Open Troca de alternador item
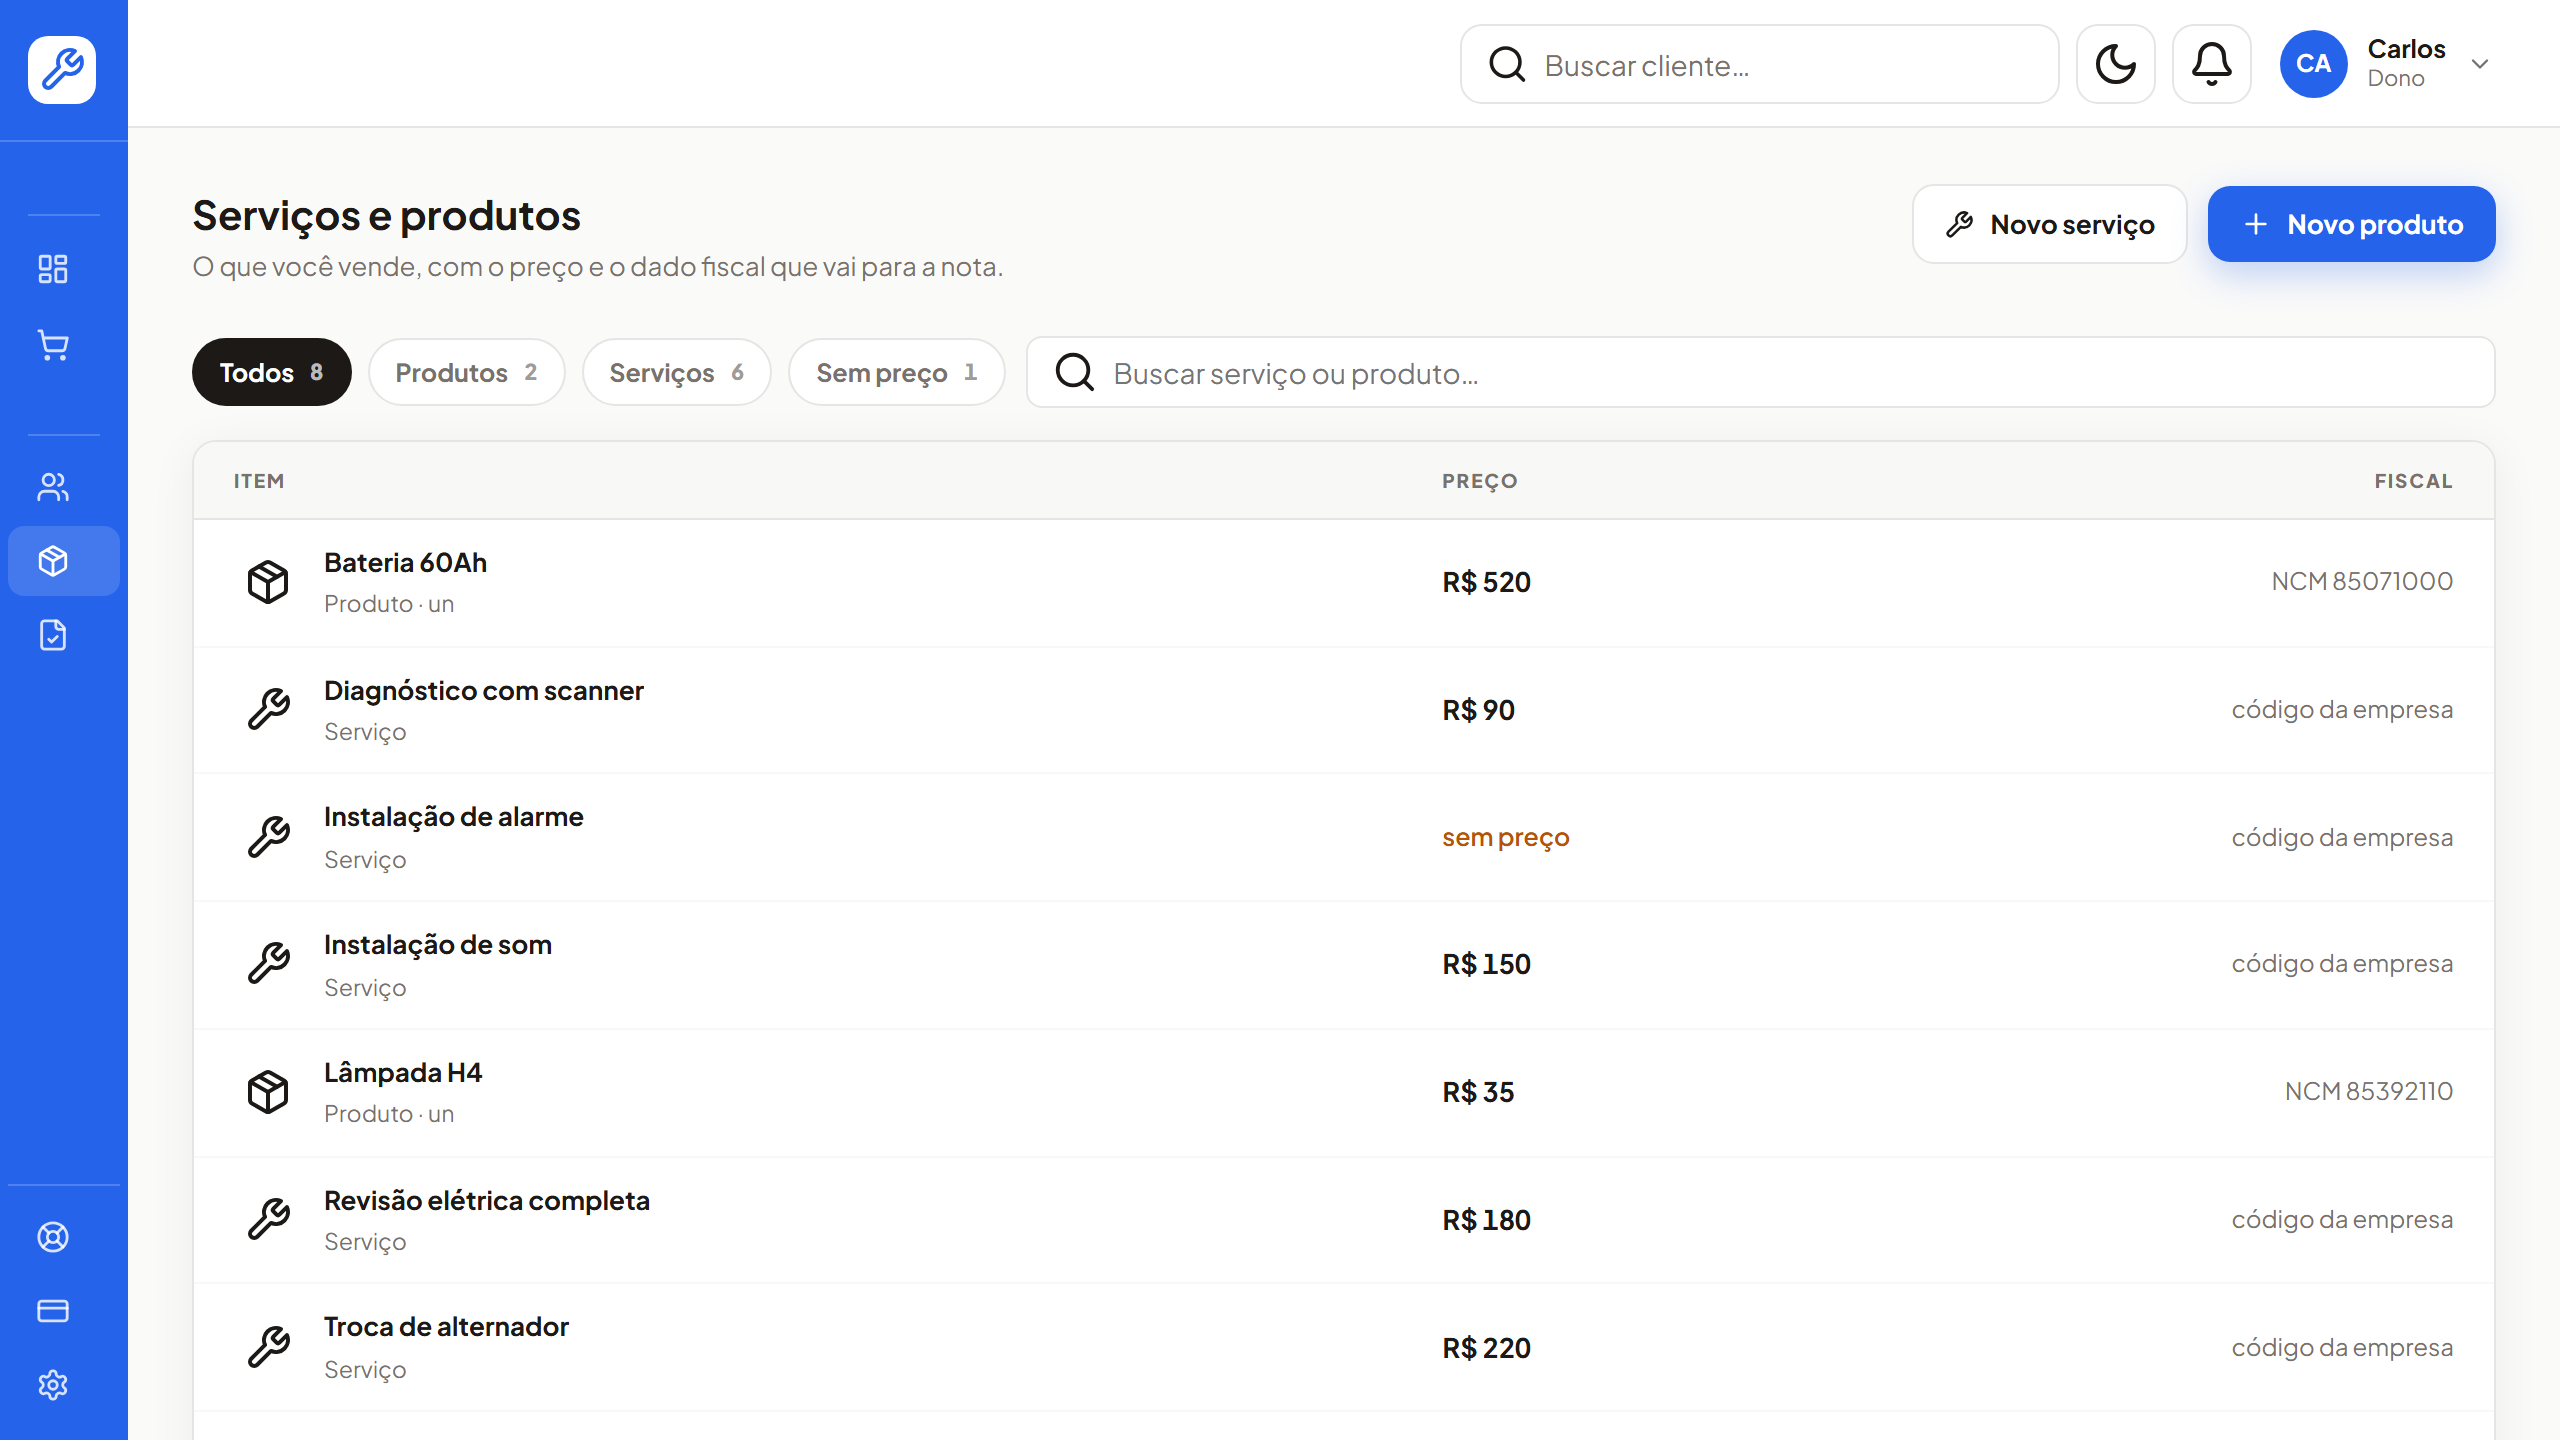Screen dimensions: 2560x1440 tap(1343, 1347)
